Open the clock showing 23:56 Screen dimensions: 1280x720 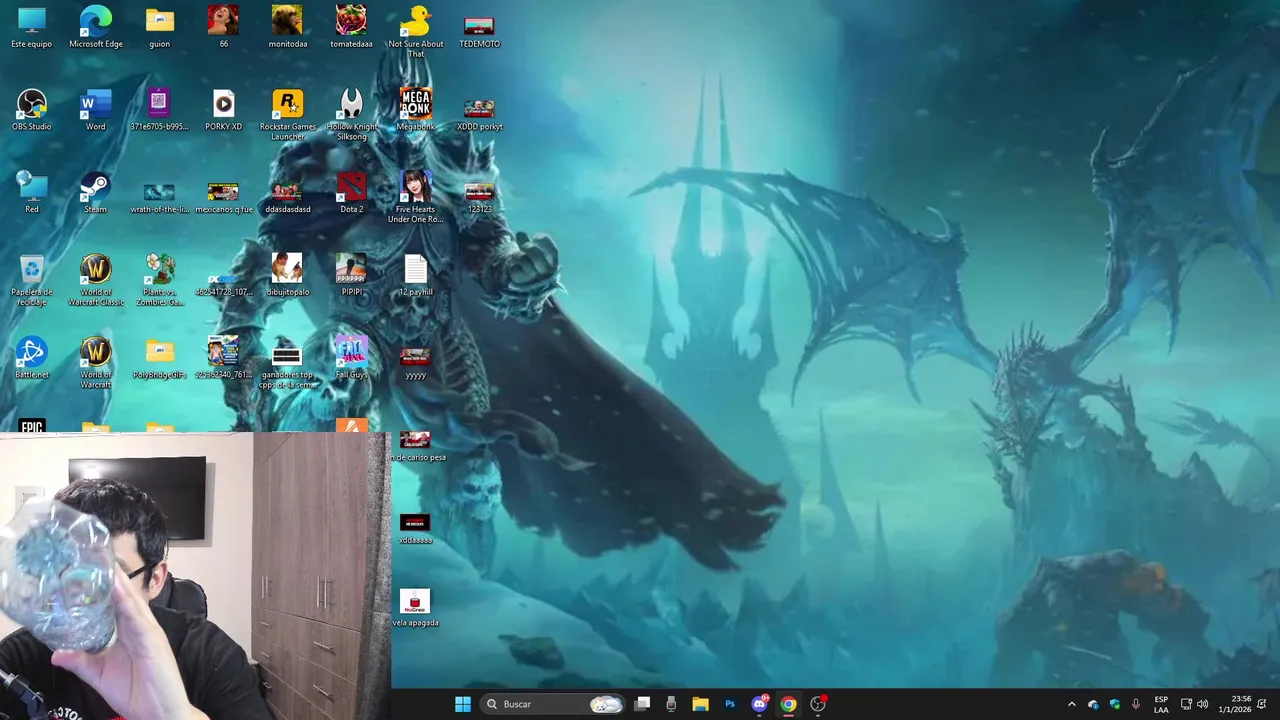1234,704
